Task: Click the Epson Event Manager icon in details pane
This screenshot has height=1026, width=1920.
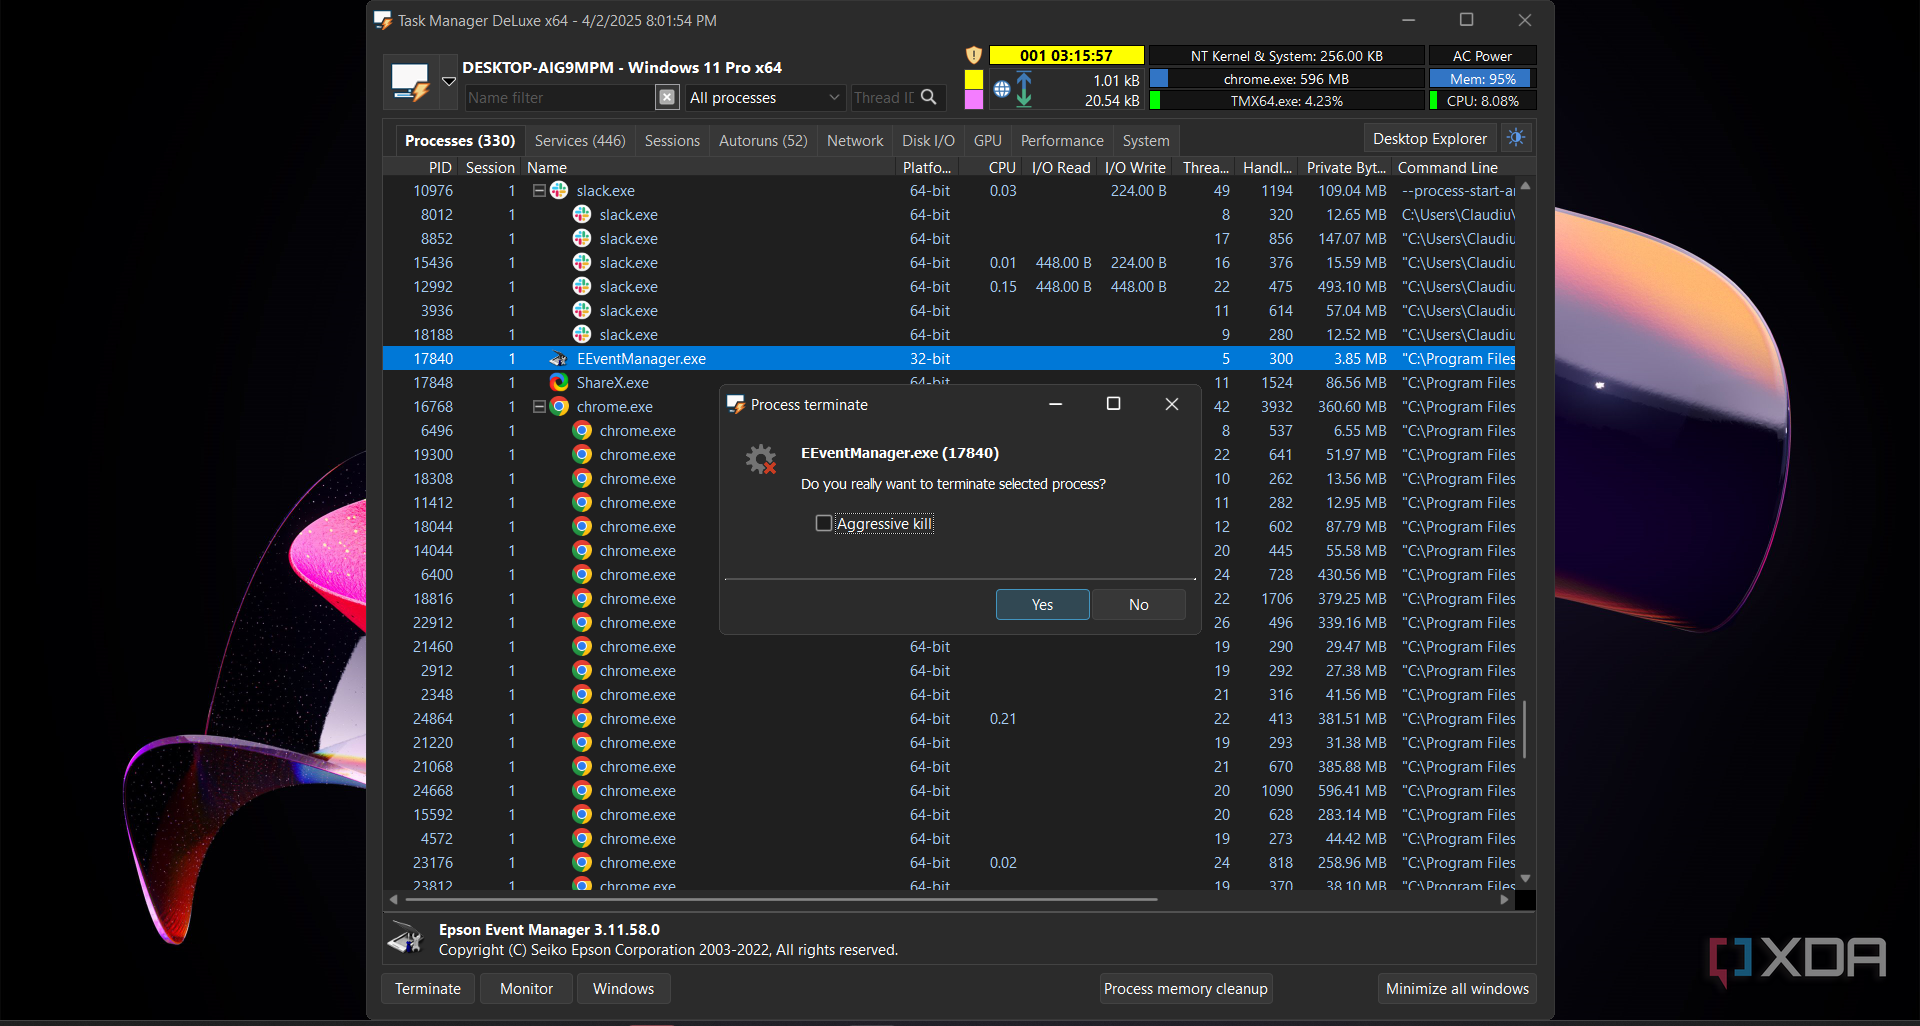Action: pos(406,939)
